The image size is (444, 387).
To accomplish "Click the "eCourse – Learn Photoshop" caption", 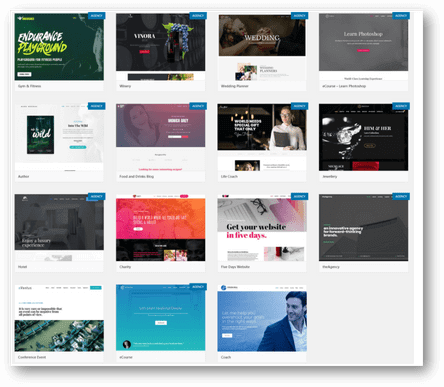I will point(344,86).
